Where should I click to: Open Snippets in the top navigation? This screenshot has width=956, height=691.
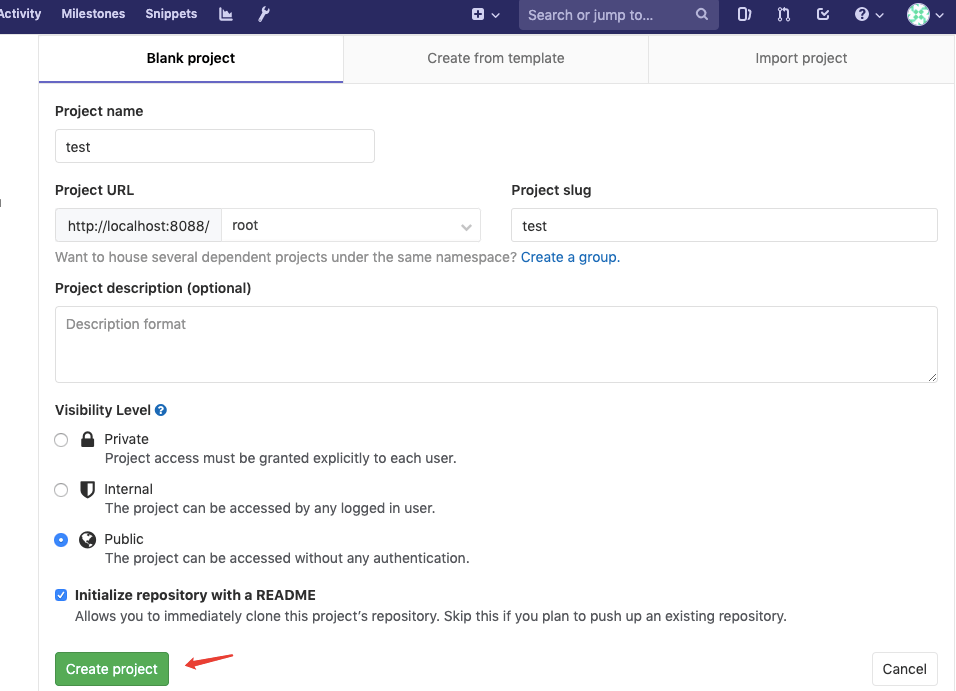point(171,14)
